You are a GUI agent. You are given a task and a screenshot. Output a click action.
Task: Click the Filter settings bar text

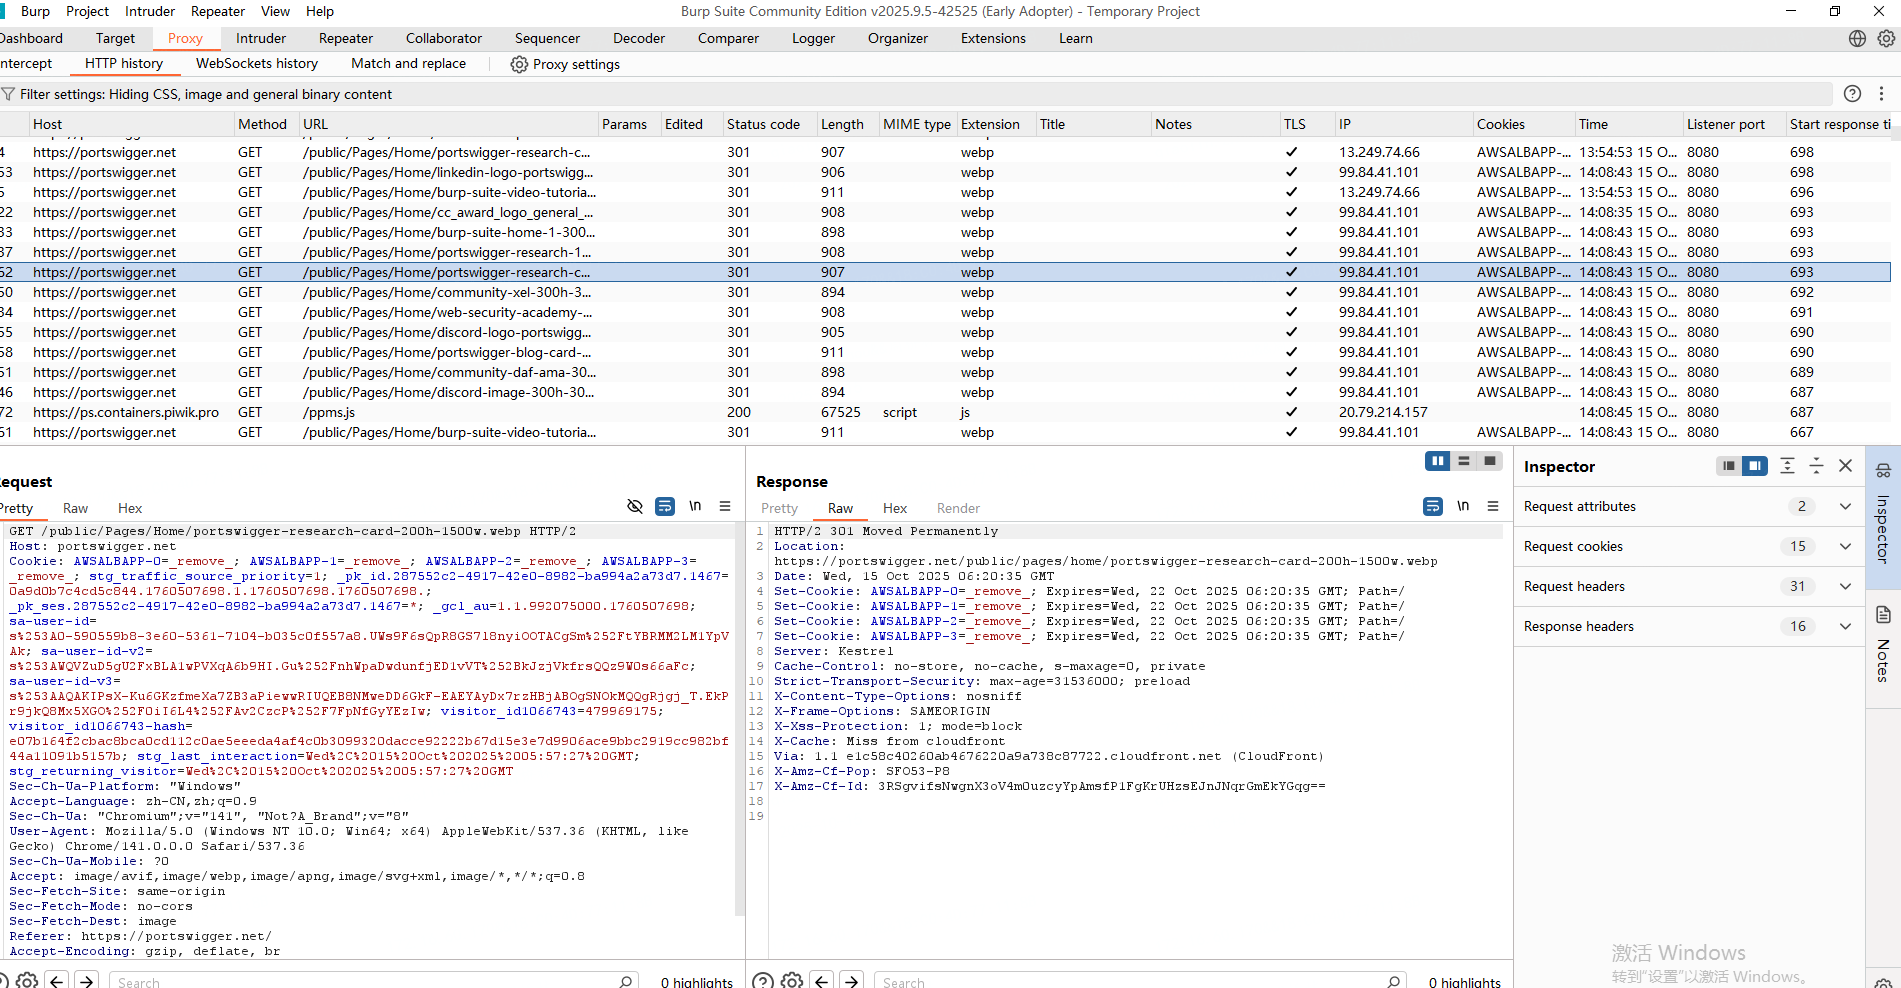pyautogui.click(x=206, y=94)
